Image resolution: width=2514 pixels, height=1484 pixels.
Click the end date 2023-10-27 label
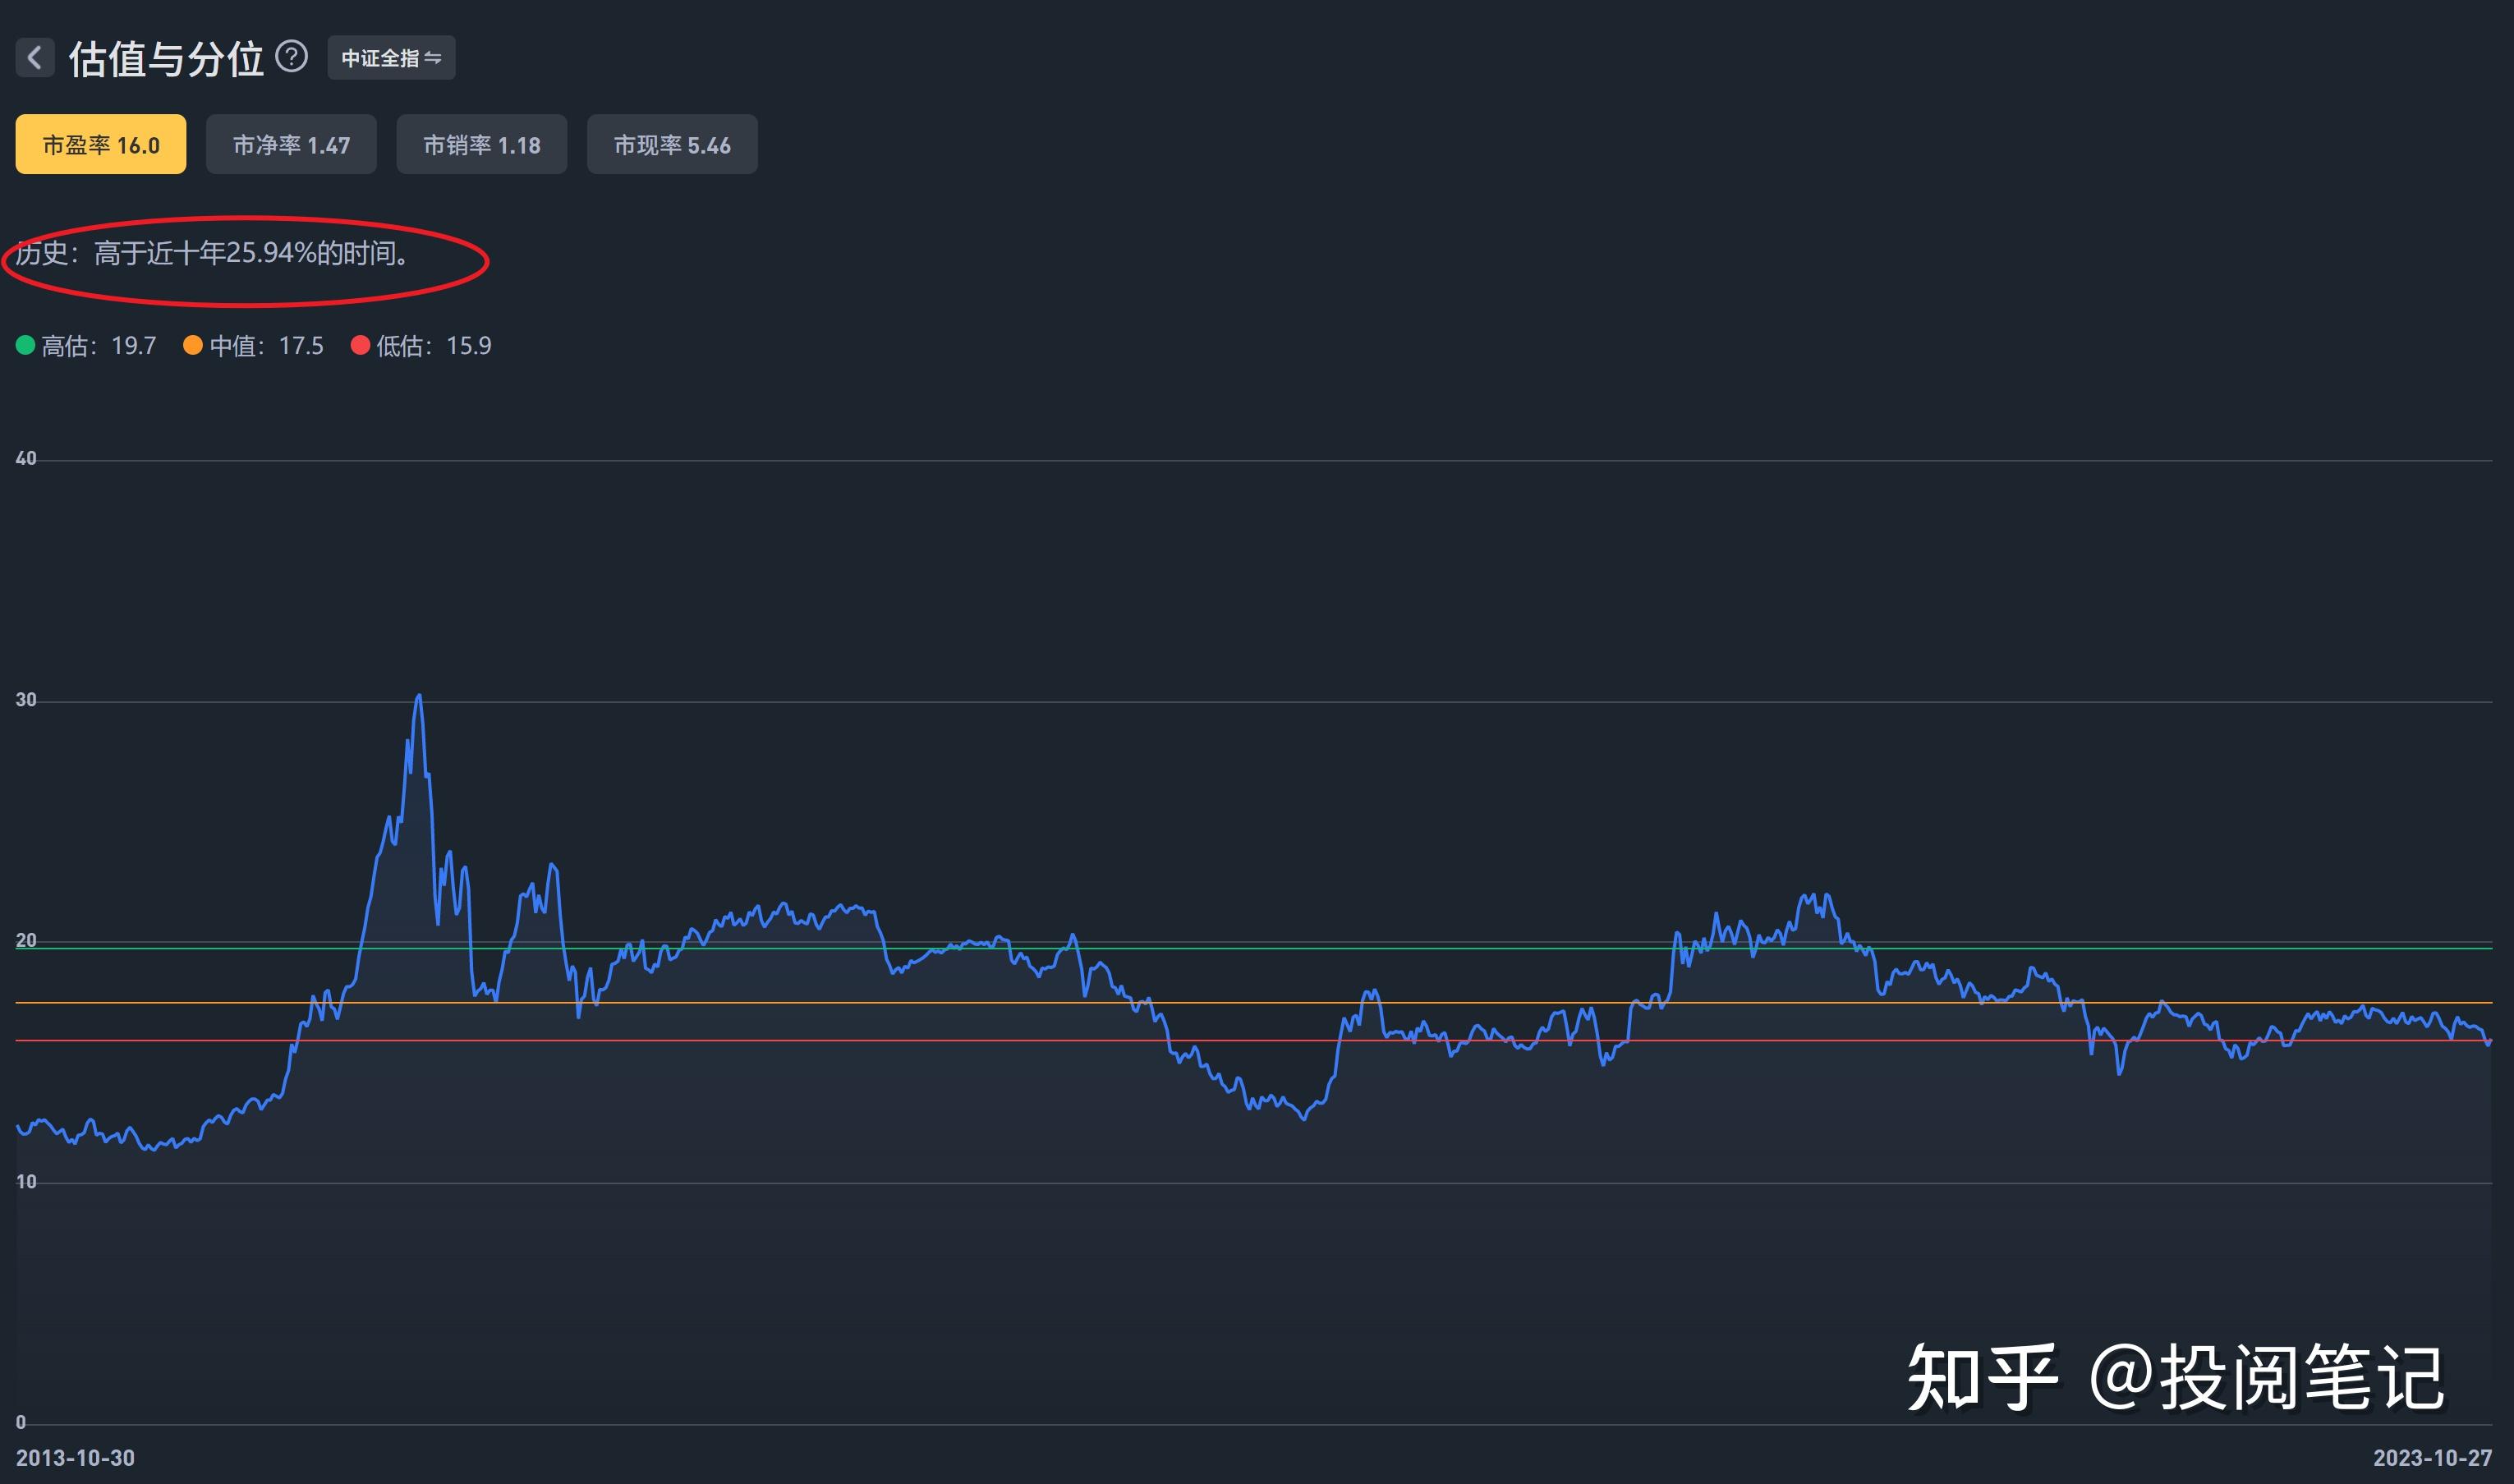pos(2432,1458)
